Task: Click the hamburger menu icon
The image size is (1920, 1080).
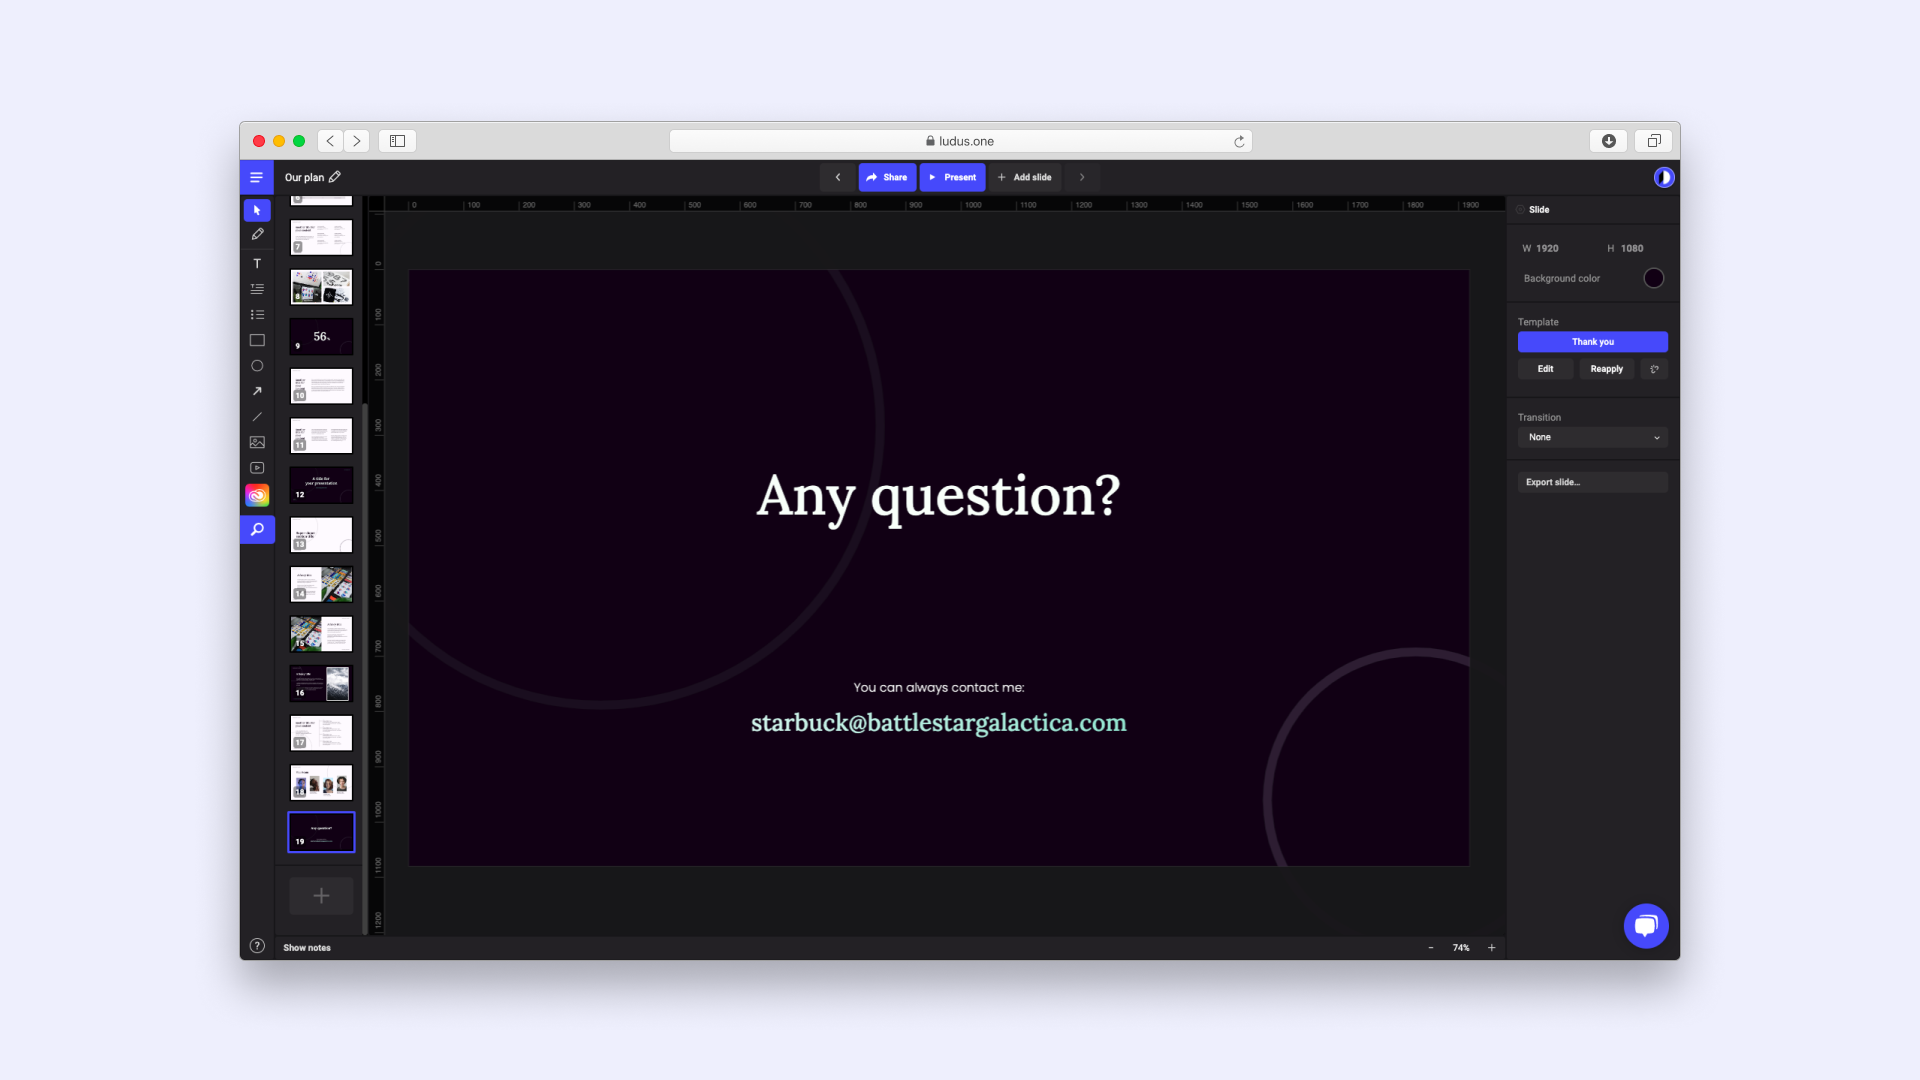Action: point(257,177)
